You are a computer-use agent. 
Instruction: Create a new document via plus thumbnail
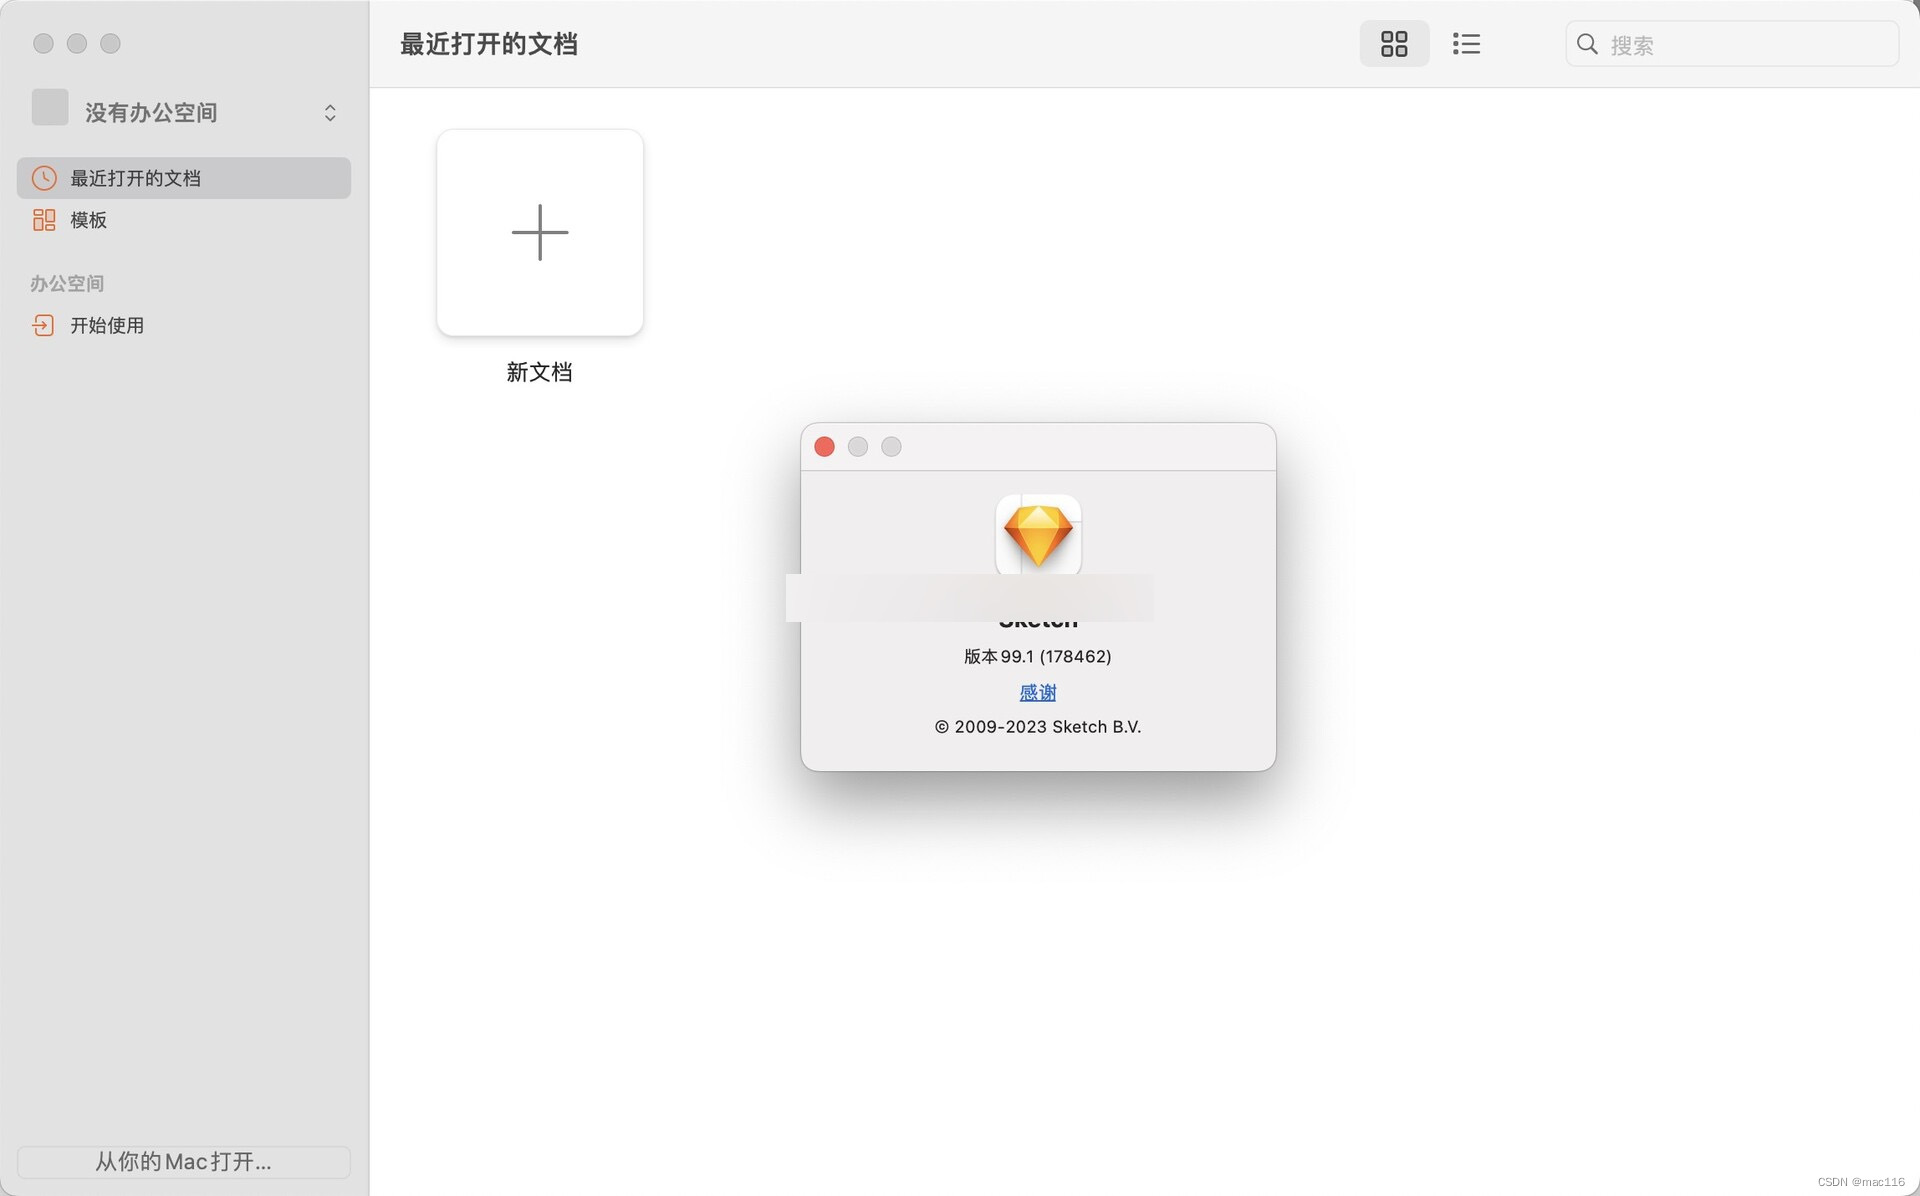pos(540,233)
